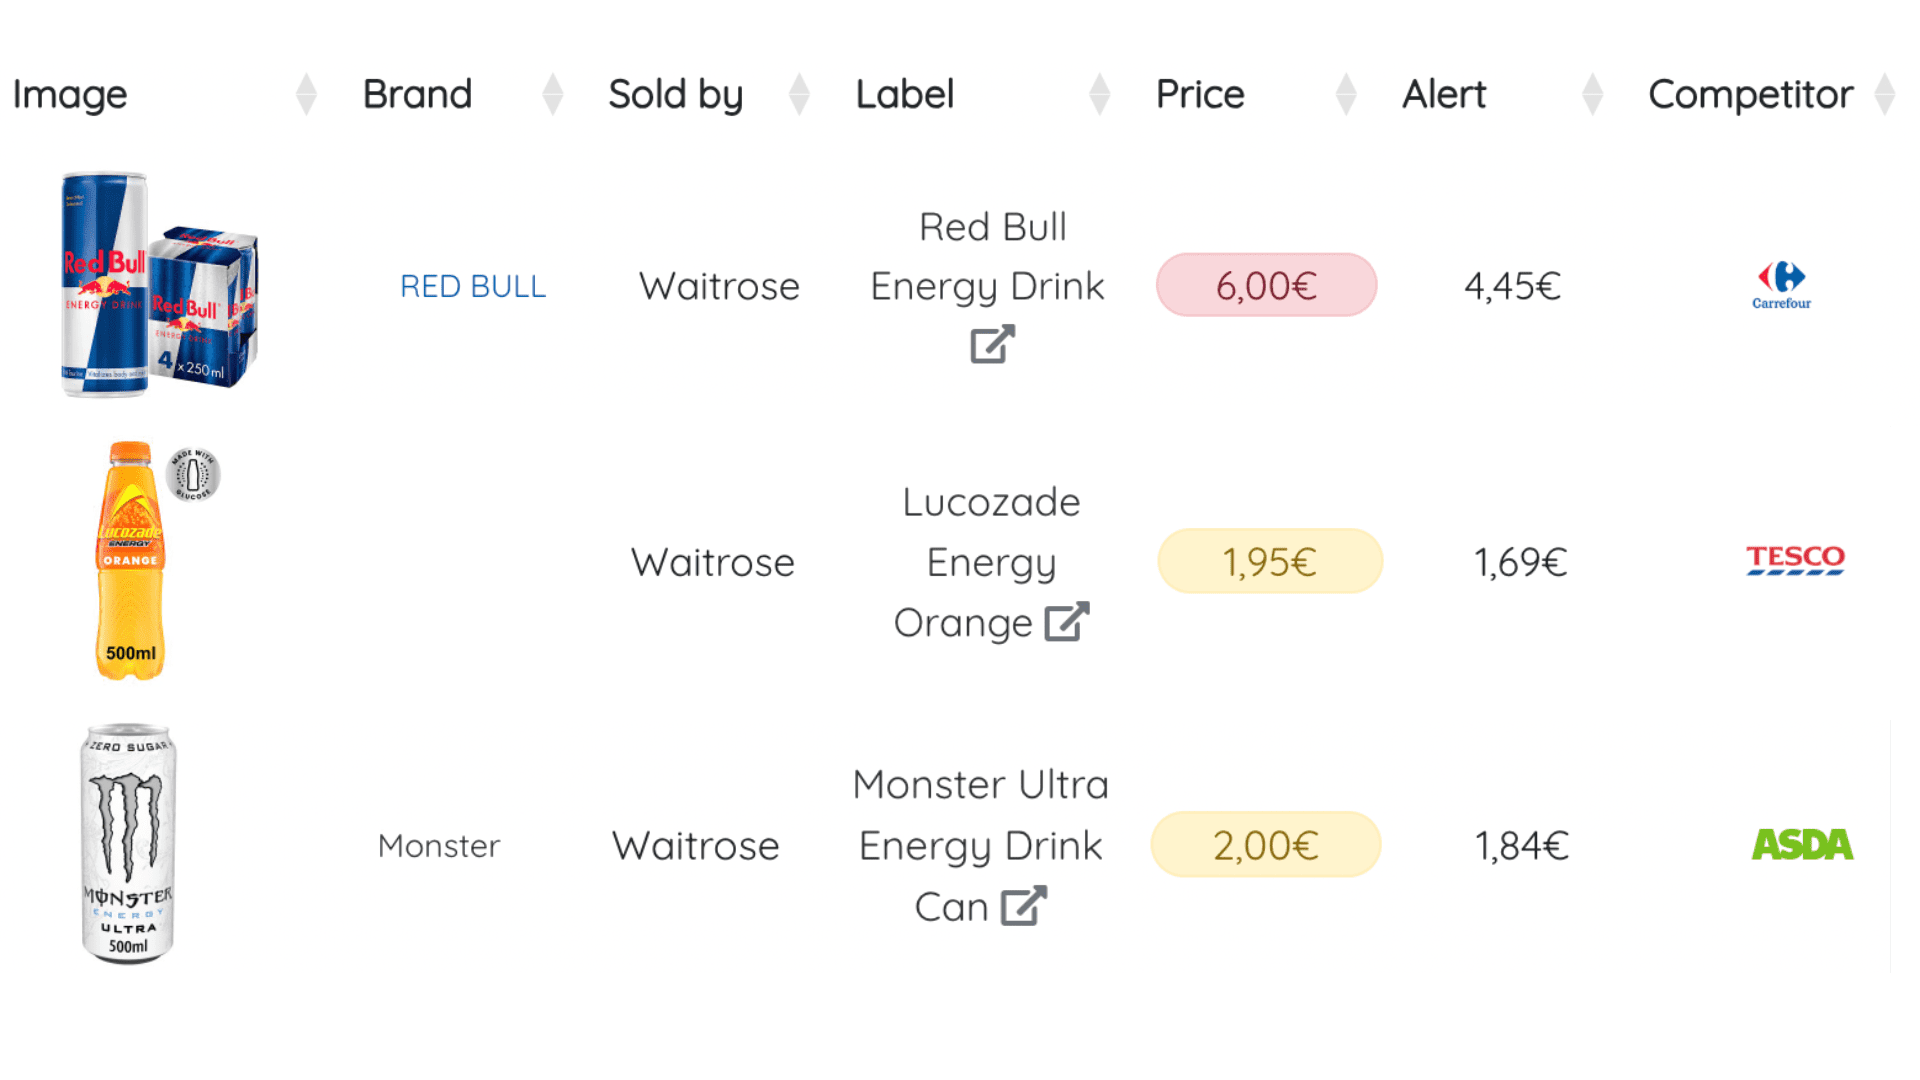Screen dimensions: 1920x1080
Task: Collapse the Label header sorting arrow
Action: click(x=1099, y=93)
